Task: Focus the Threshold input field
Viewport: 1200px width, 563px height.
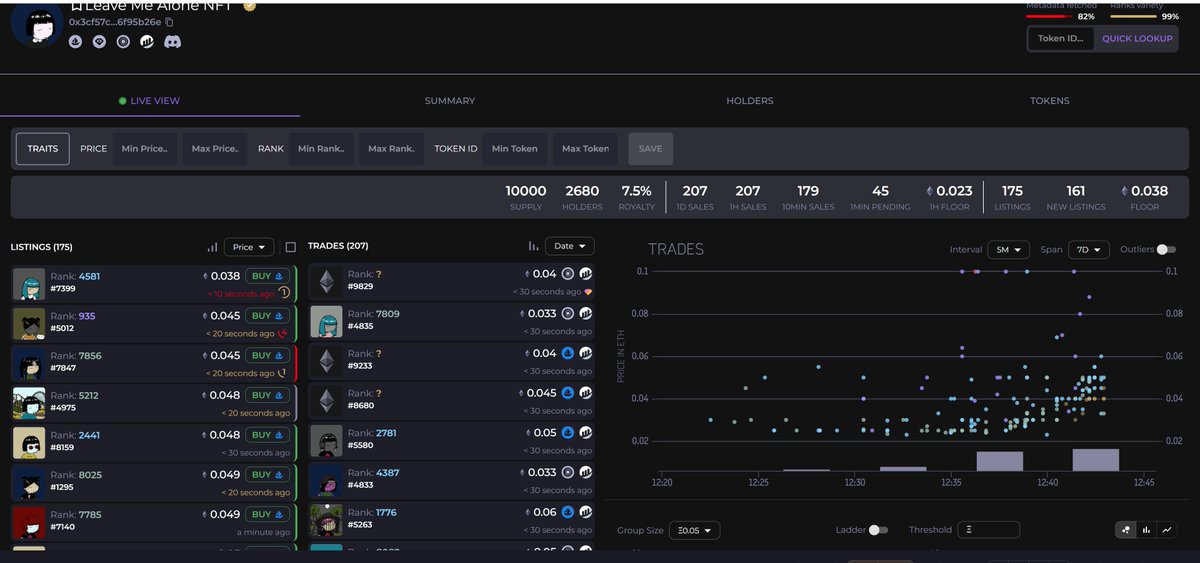Action: pyautogui.click(x=989, y=530)
